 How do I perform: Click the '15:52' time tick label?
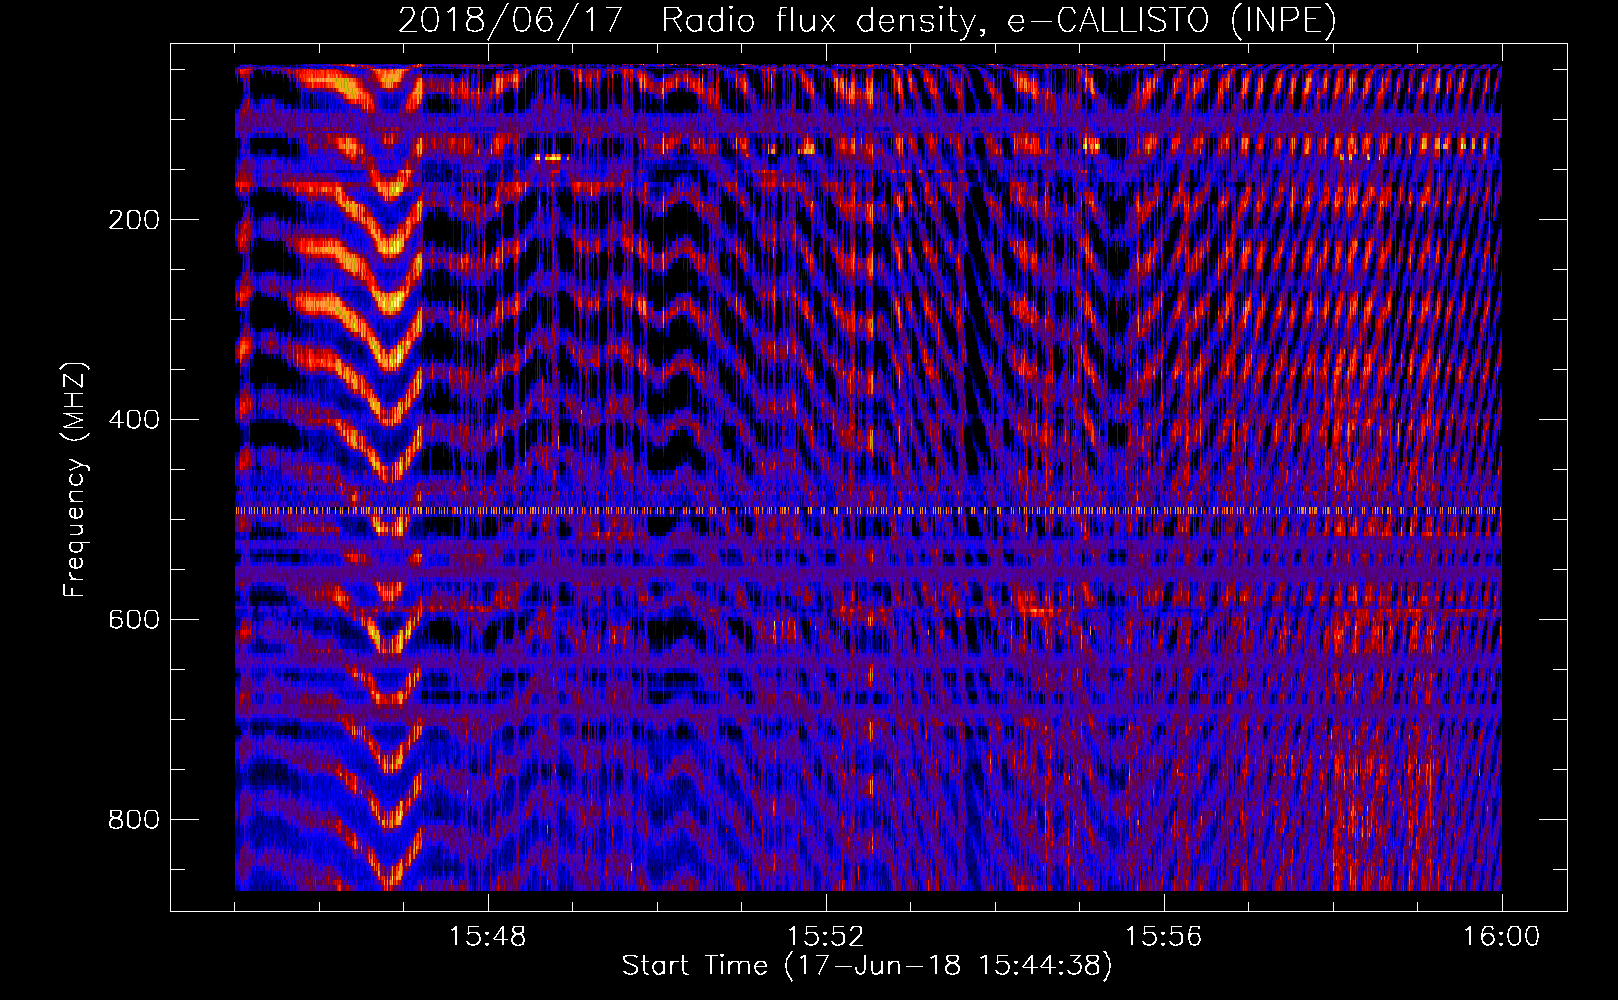pos(825,937)
